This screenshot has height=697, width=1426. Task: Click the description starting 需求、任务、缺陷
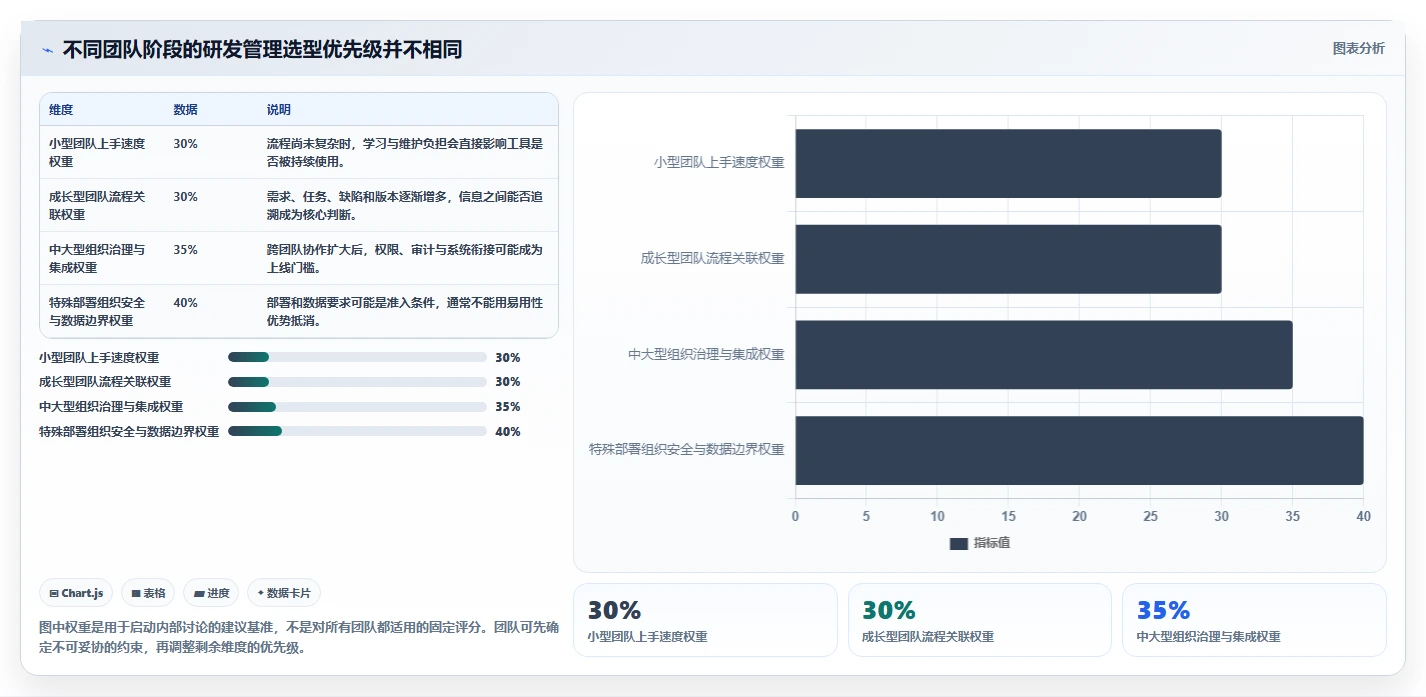click(x=405, y=205)
